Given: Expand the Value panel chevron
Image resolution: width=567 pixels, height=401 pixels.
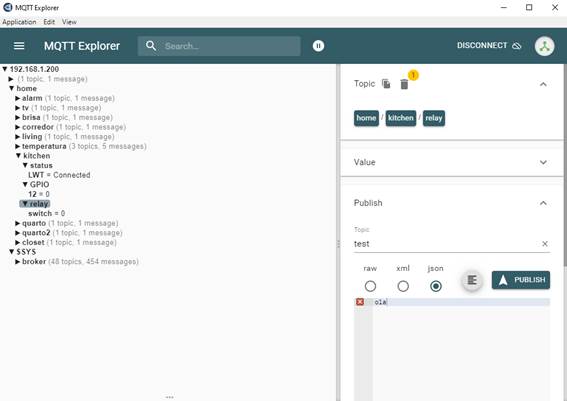Looking at the screenshot, I should [x=543, y=162].
